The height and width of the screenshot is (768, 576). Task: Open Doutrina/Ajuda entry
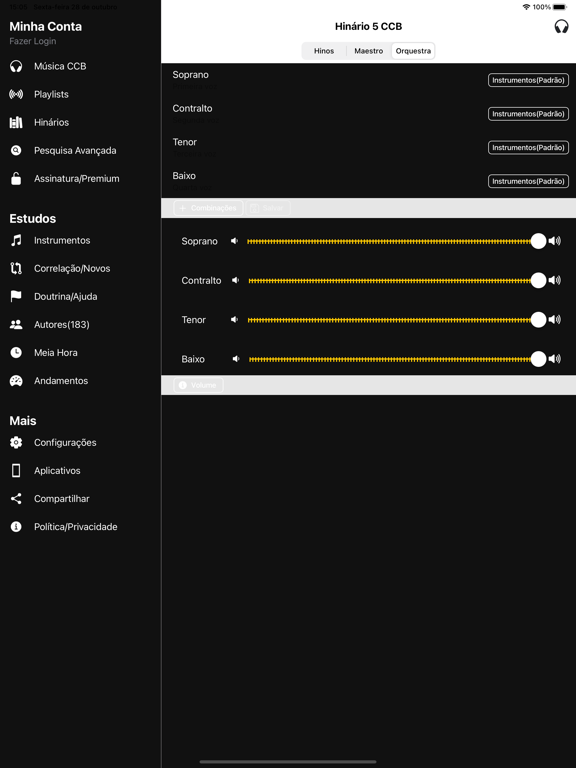click(x=66, y=296)
